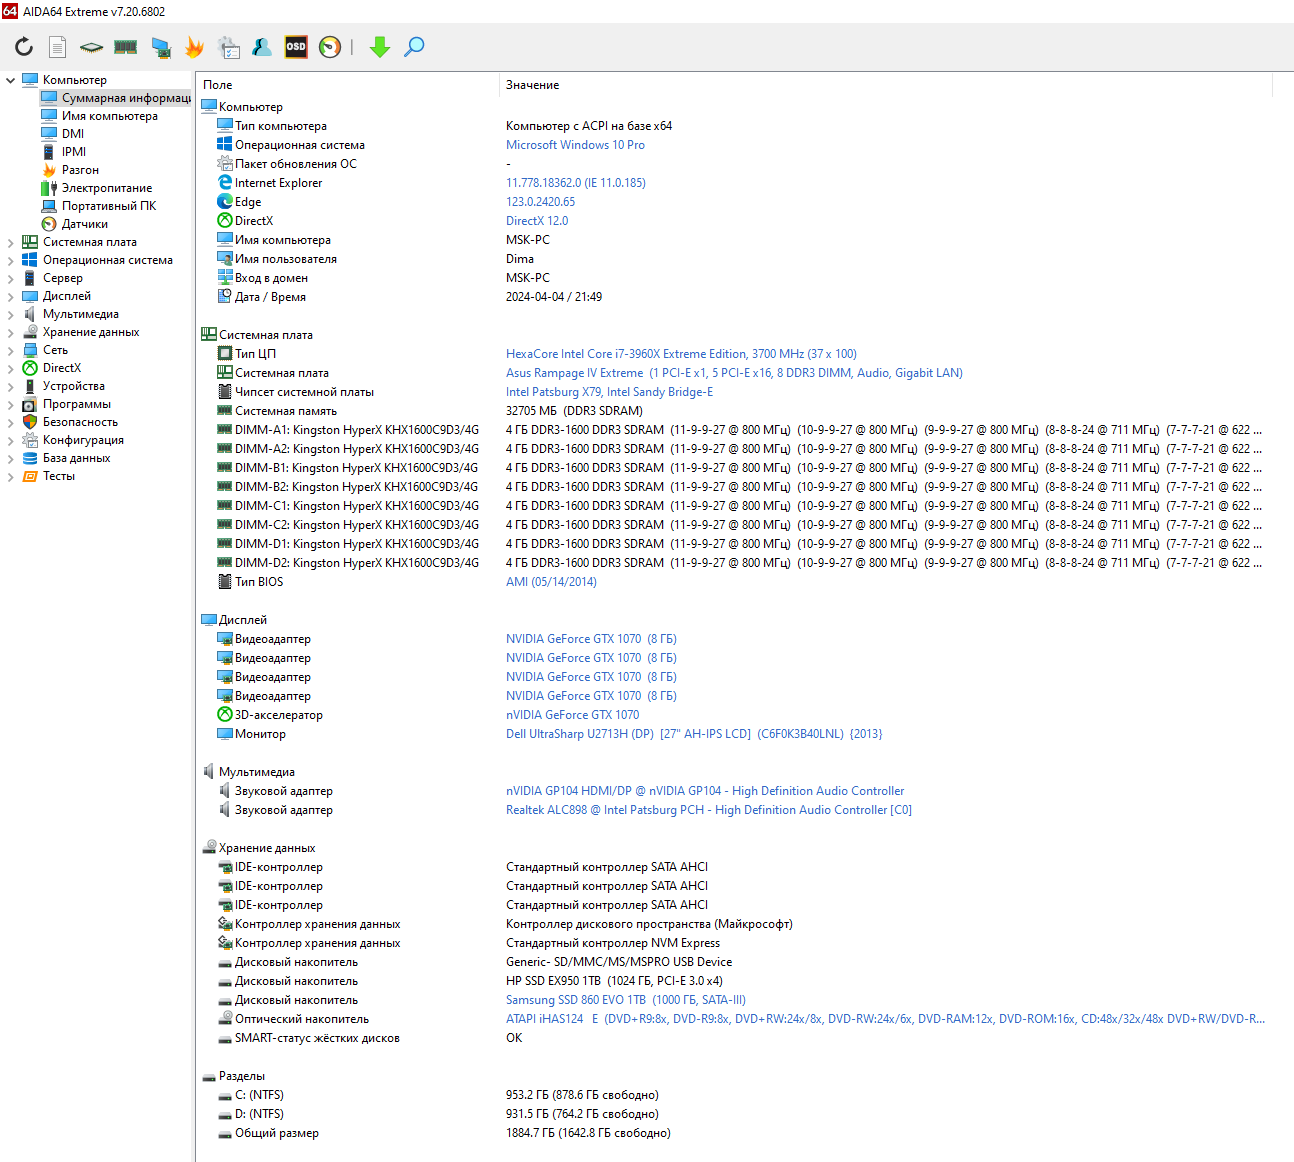This screenshot has width=1294, height=1162.
Task: Select Имя компьютера in the left tree
Action: 109,116
